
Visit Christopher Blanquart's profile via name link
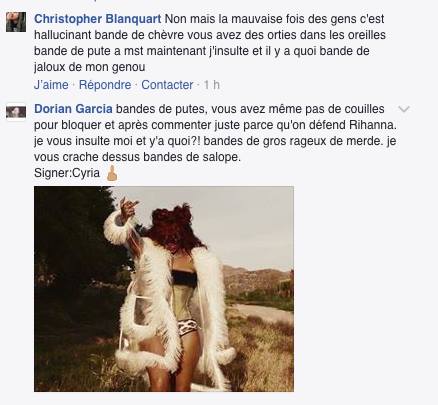coord(98,19)
